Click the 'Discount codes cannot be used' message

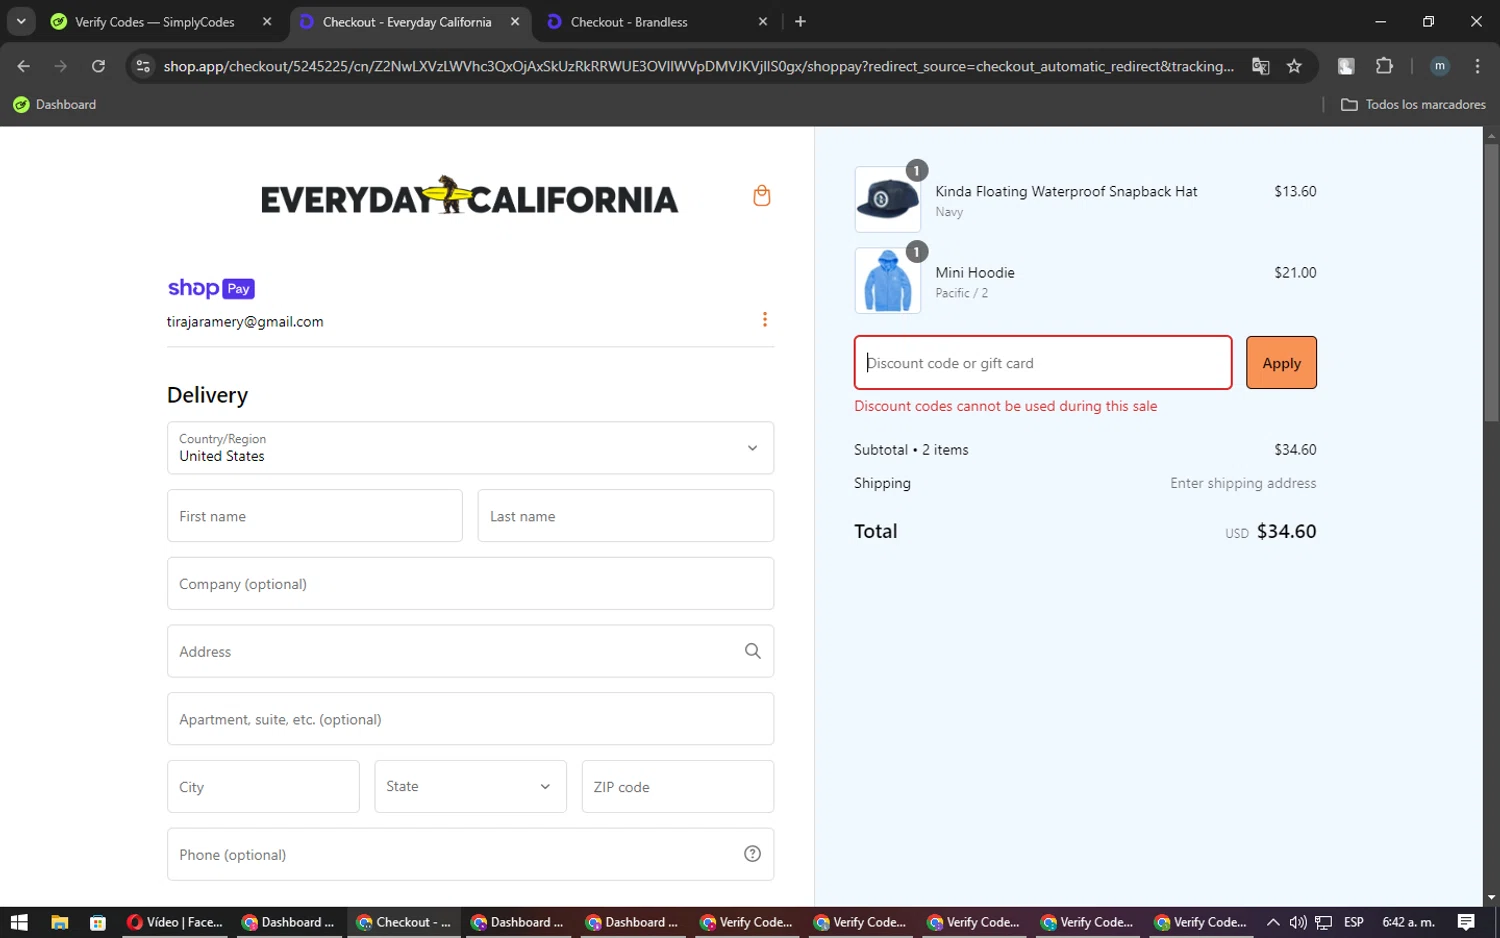coord(1005,406)
